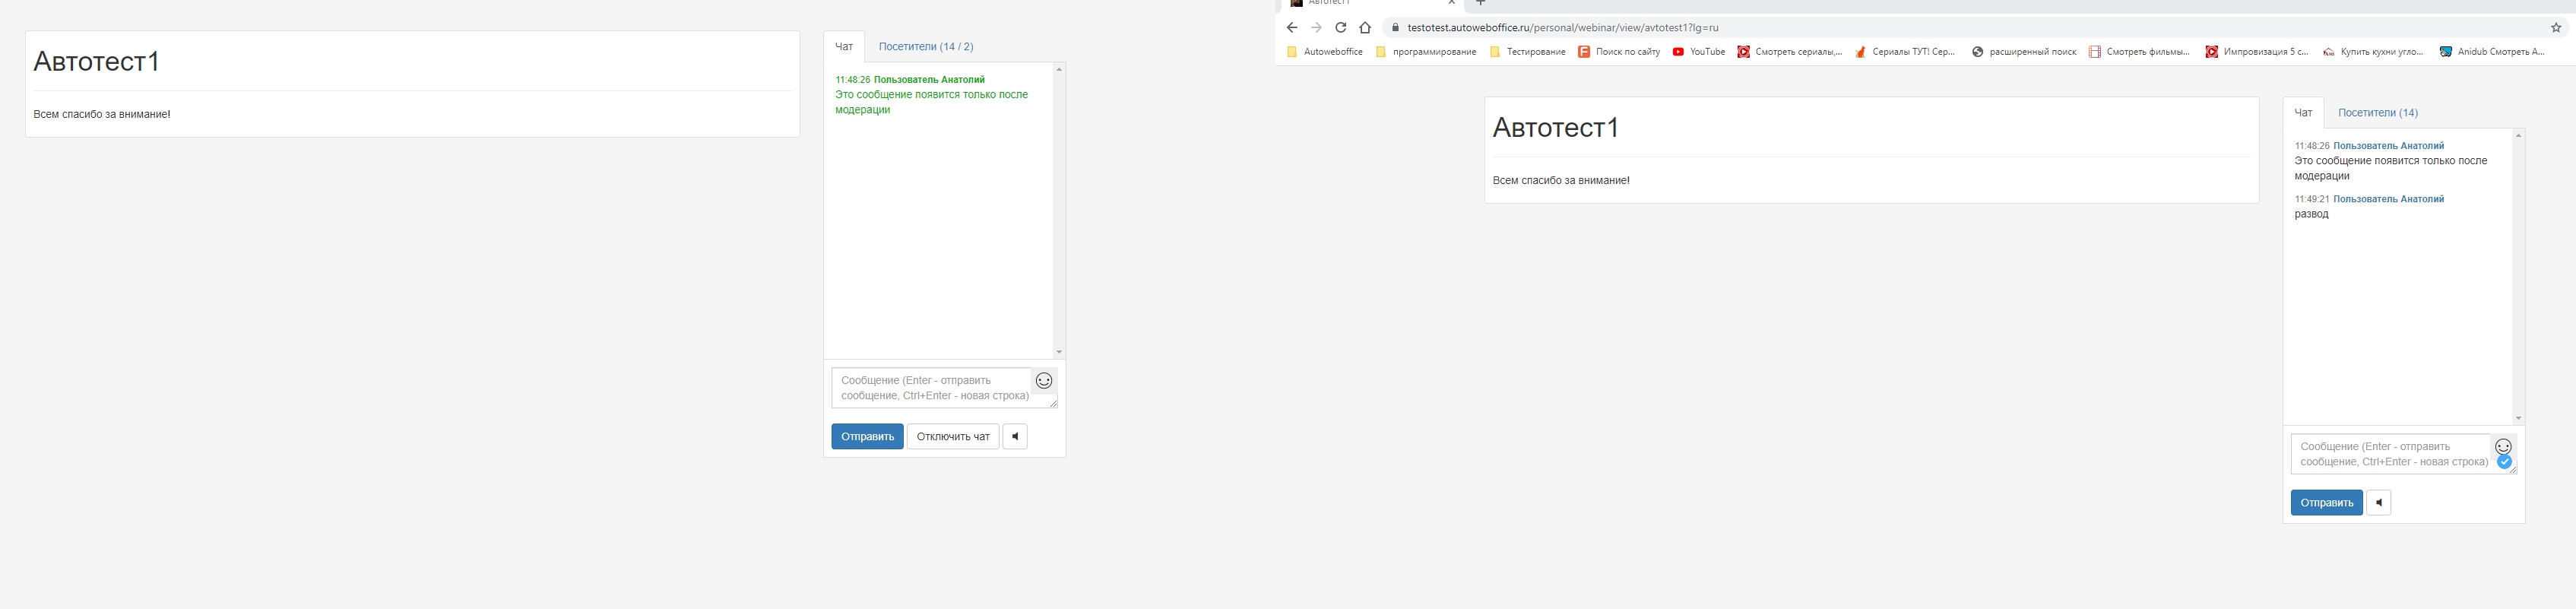Screen dimensions: 2576x609
Task: Reload the page in the browser
Action: coord(1340,28)
